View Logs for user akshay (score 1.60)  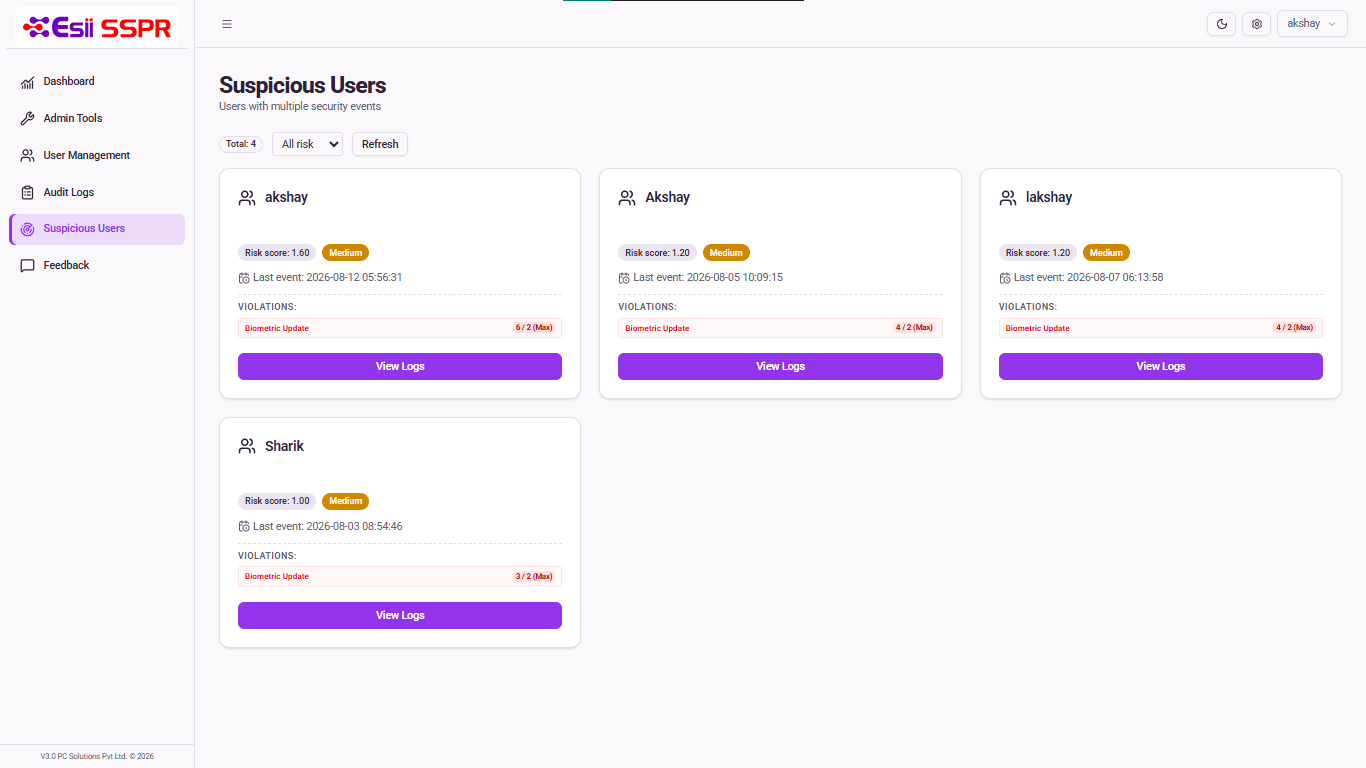[x=400, y=366]
